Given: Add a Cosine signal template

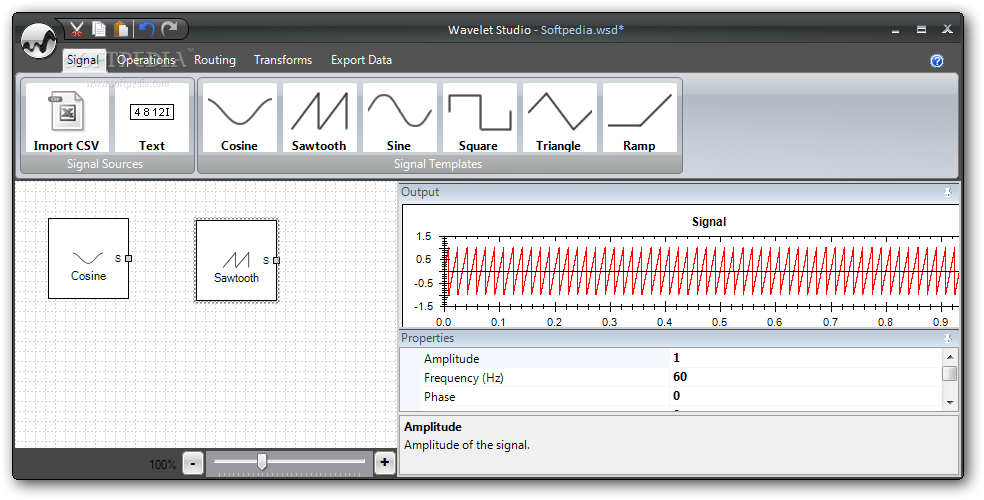Looking at the screenshot, I should 239,119.
